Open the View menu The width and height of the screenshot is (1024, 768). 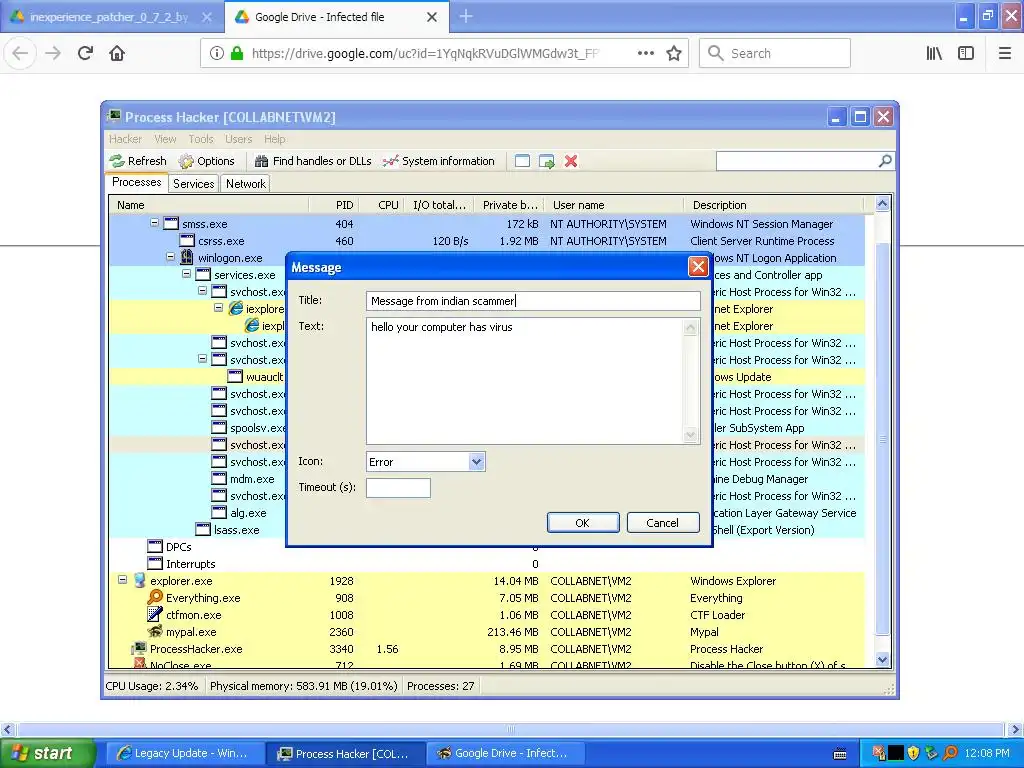(165, 139)
